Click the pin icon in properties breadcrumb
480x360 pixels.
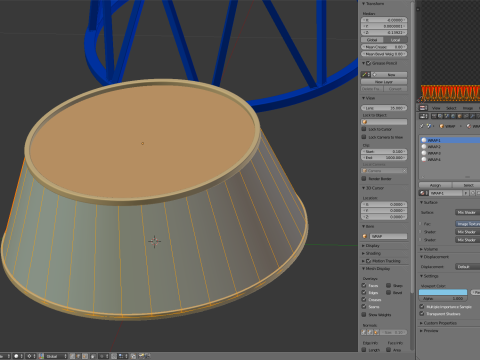421,126
